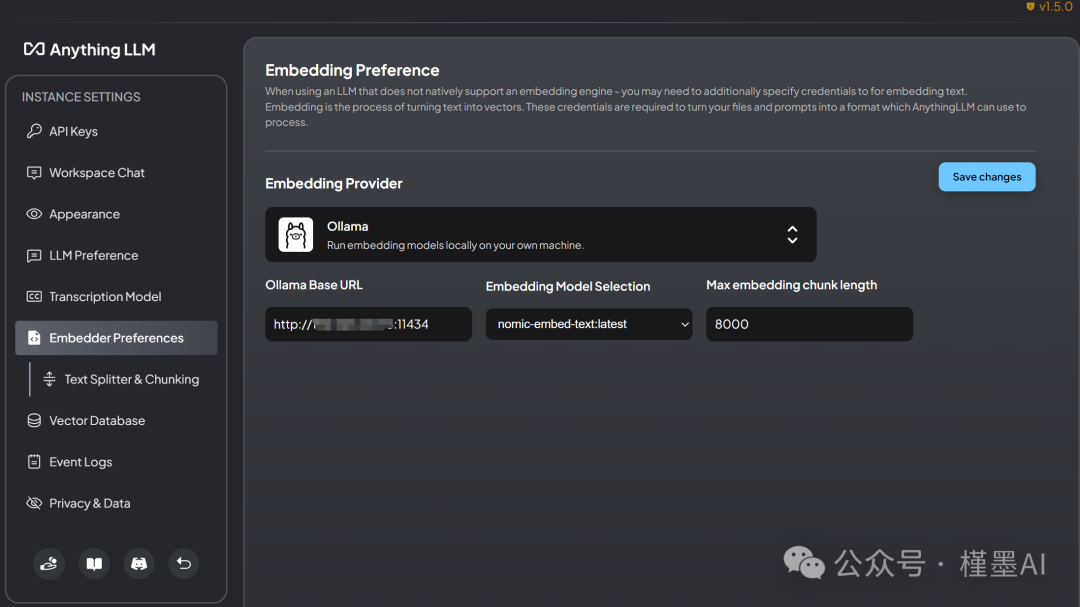
Task: Open Privacy & Data settings
Action: pyautogui.click(x=116, y=503)
